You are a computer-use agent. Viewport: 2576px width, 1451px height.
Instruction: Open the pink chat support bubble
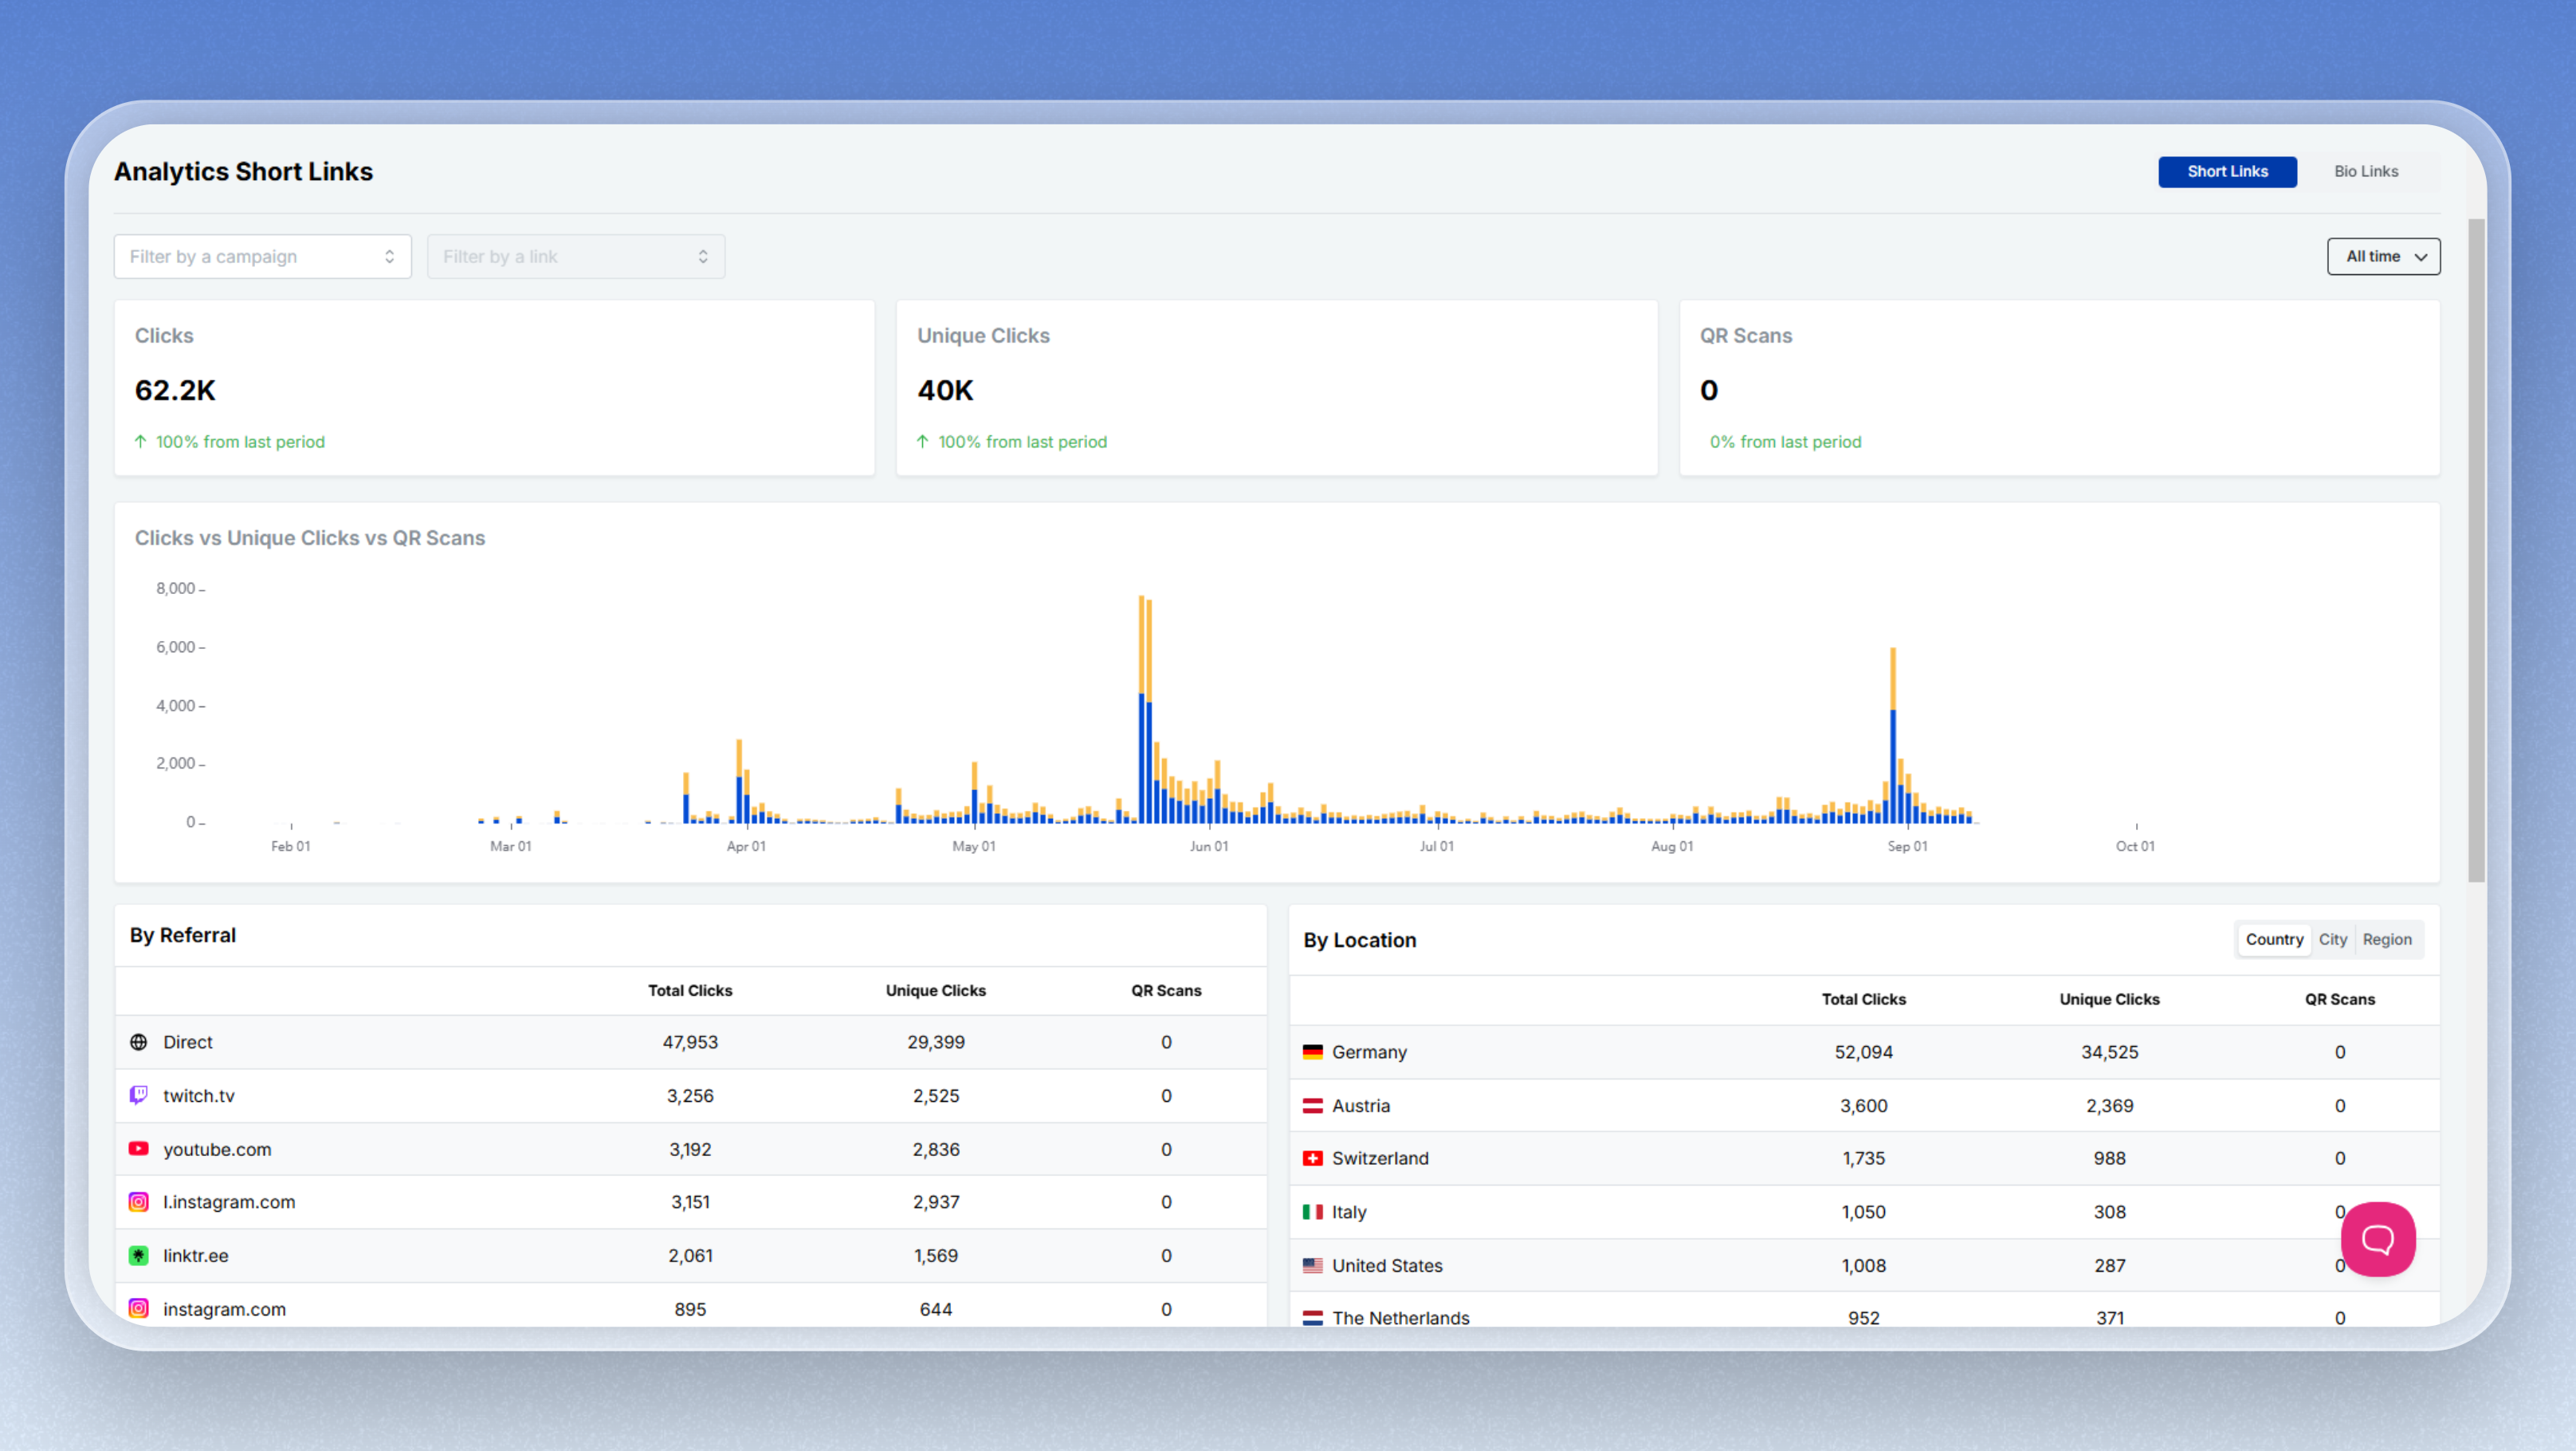pyautogui.click(x=2378, y=1239)
